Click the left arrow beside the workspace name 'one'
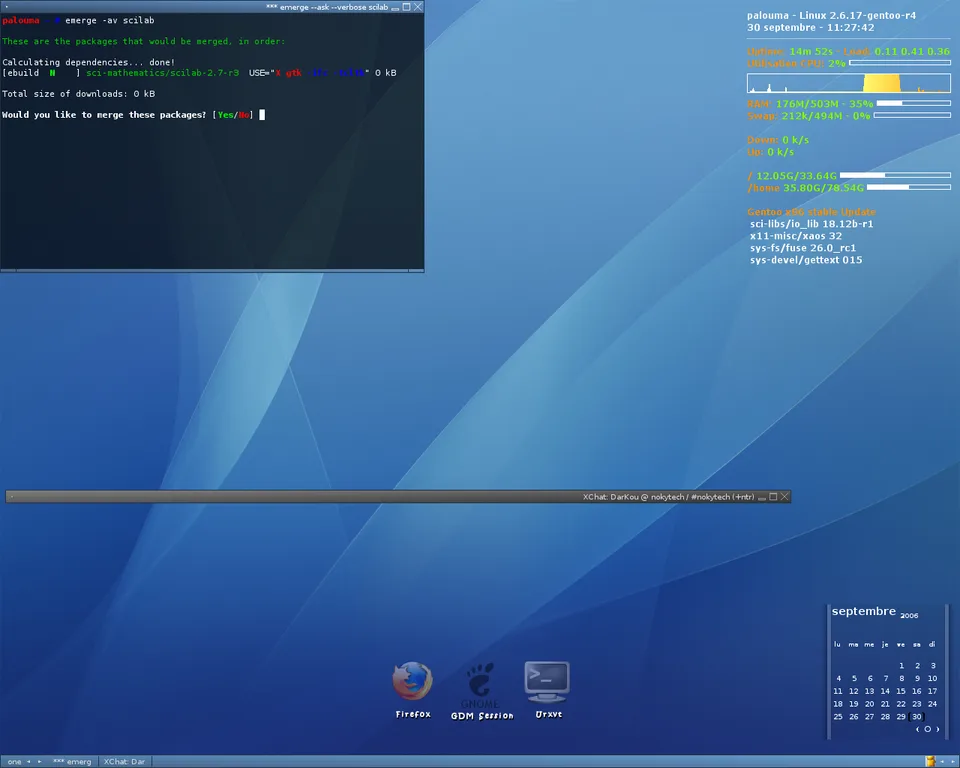Image resolution: width=960 pixels, height=768 pixels. (28, 761)
